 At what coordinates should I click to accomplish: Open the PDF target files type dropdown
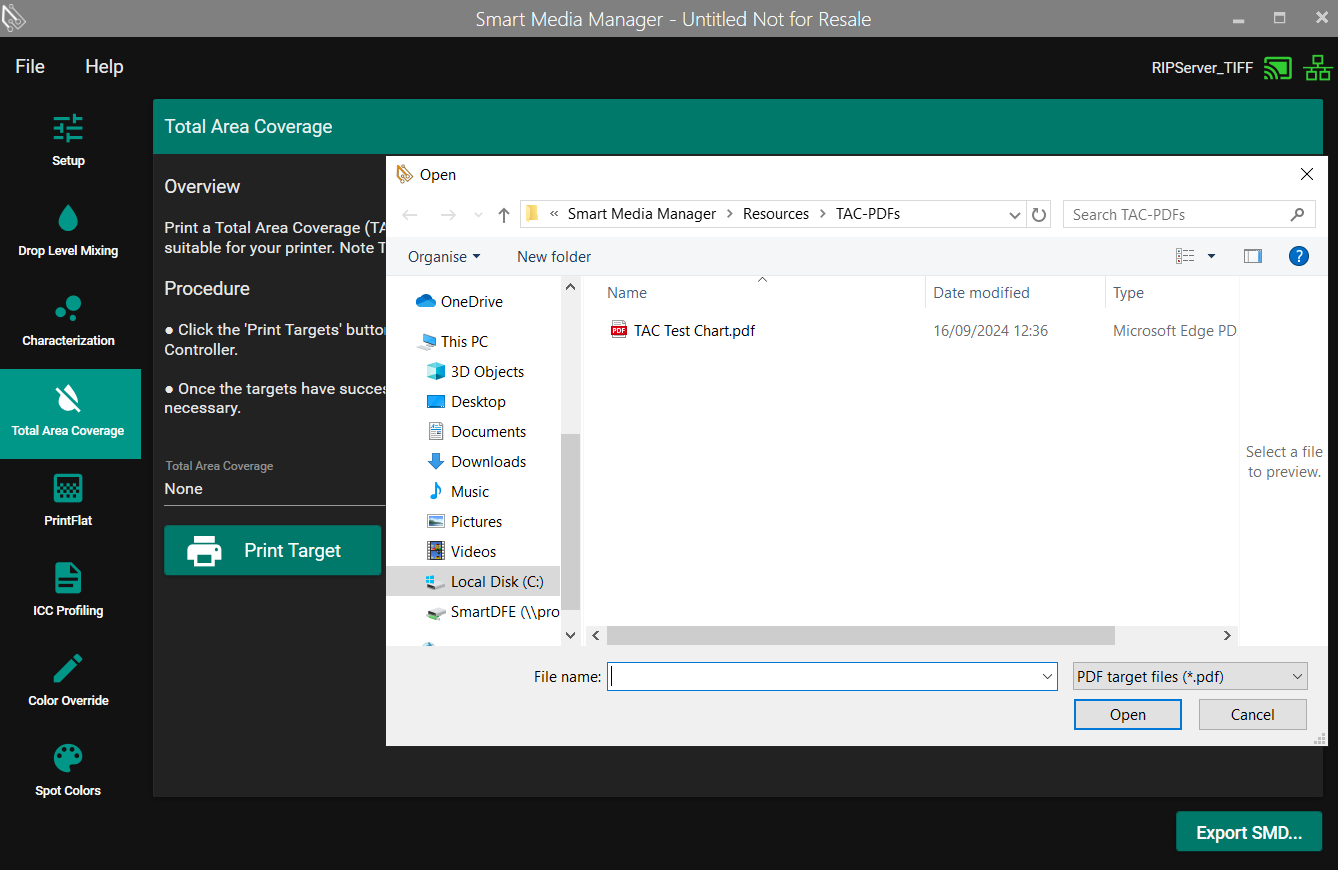click(1190, 677)
